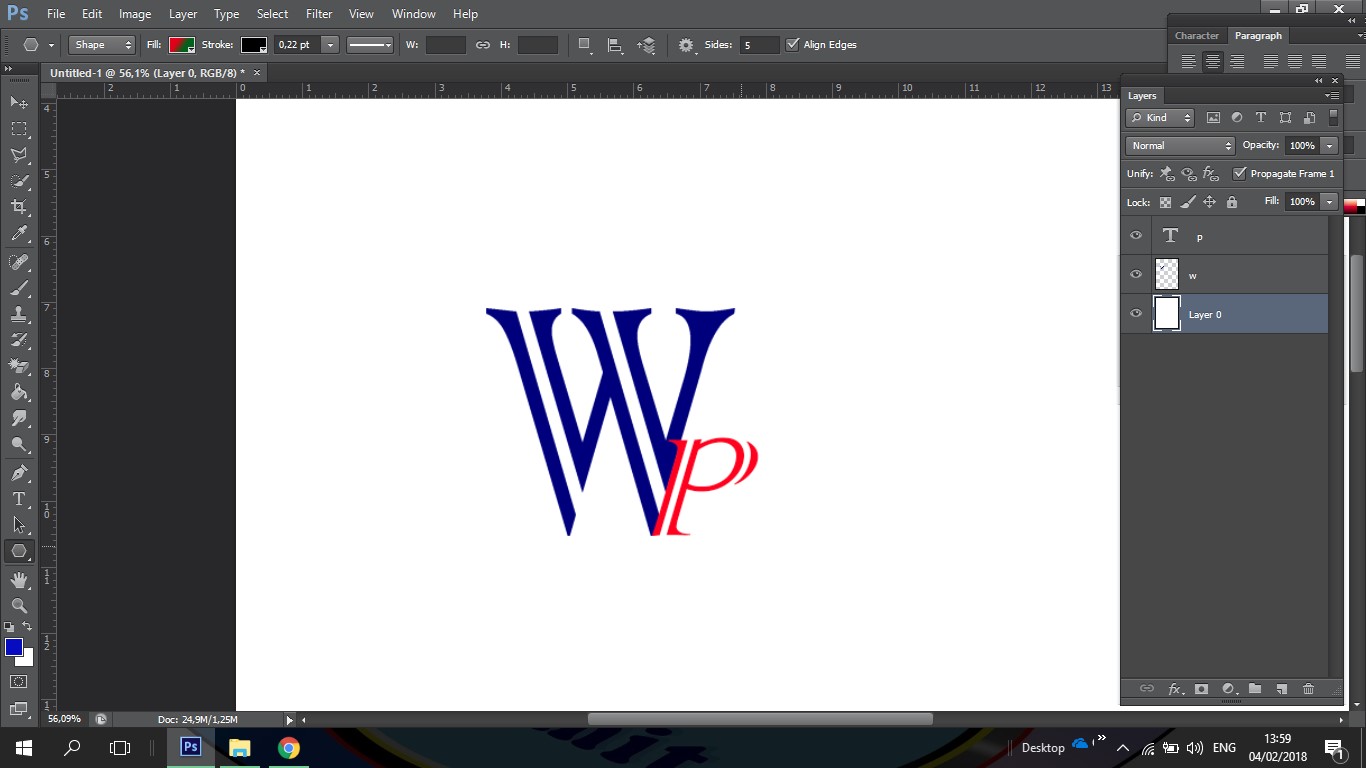Click the Unify layer style icon
This screenshot has width=1366, height=768.
(x=1211, y=174)
